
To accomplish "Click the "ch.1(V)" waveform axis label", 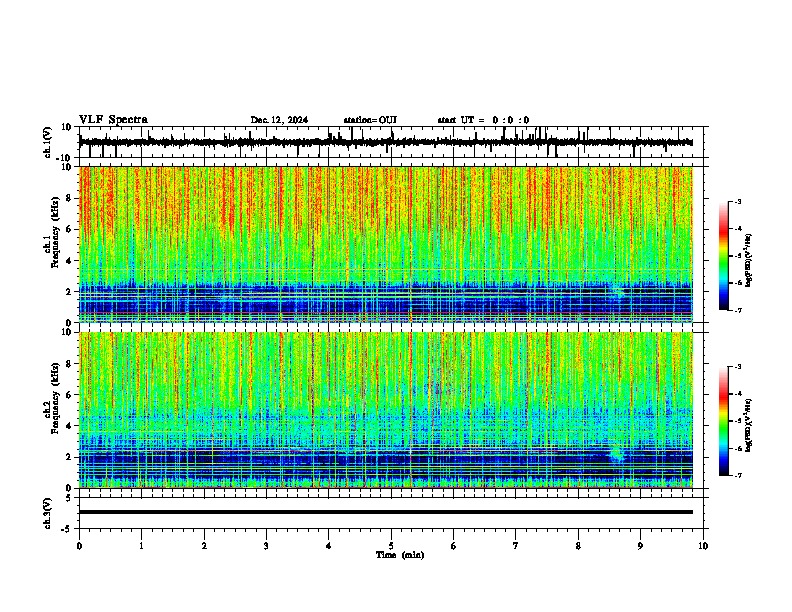I will click(48, 142).
